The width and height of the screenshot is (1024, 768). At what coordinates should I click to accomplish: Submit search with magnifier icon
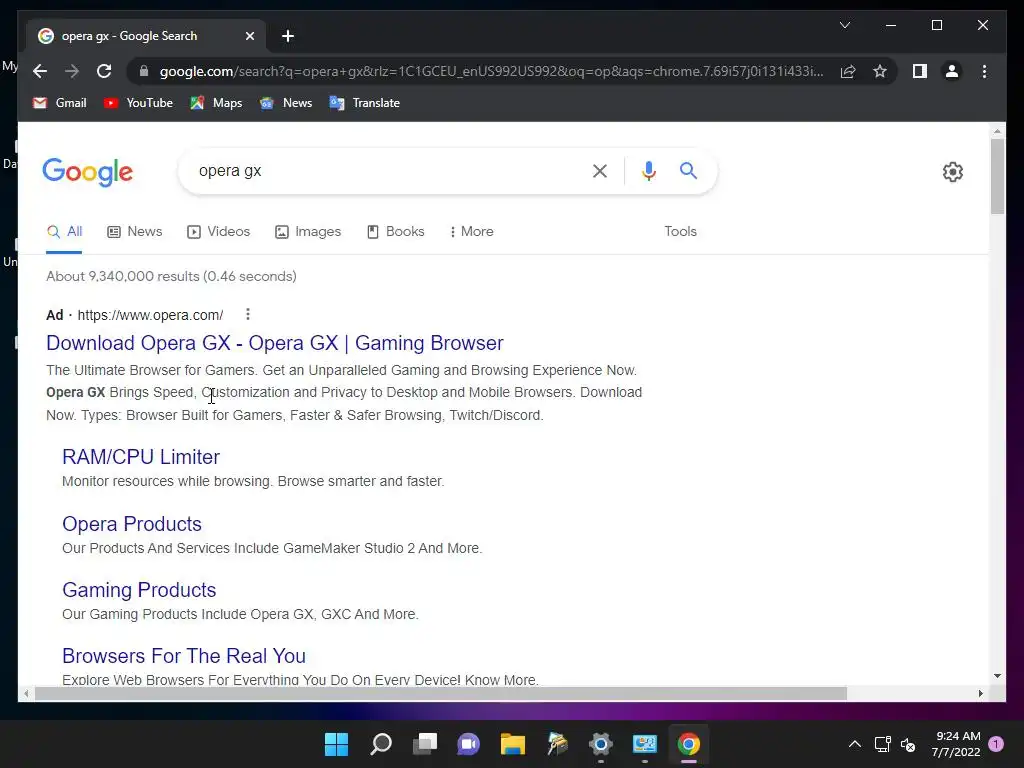pyautogui.click(x=688, y=171)
